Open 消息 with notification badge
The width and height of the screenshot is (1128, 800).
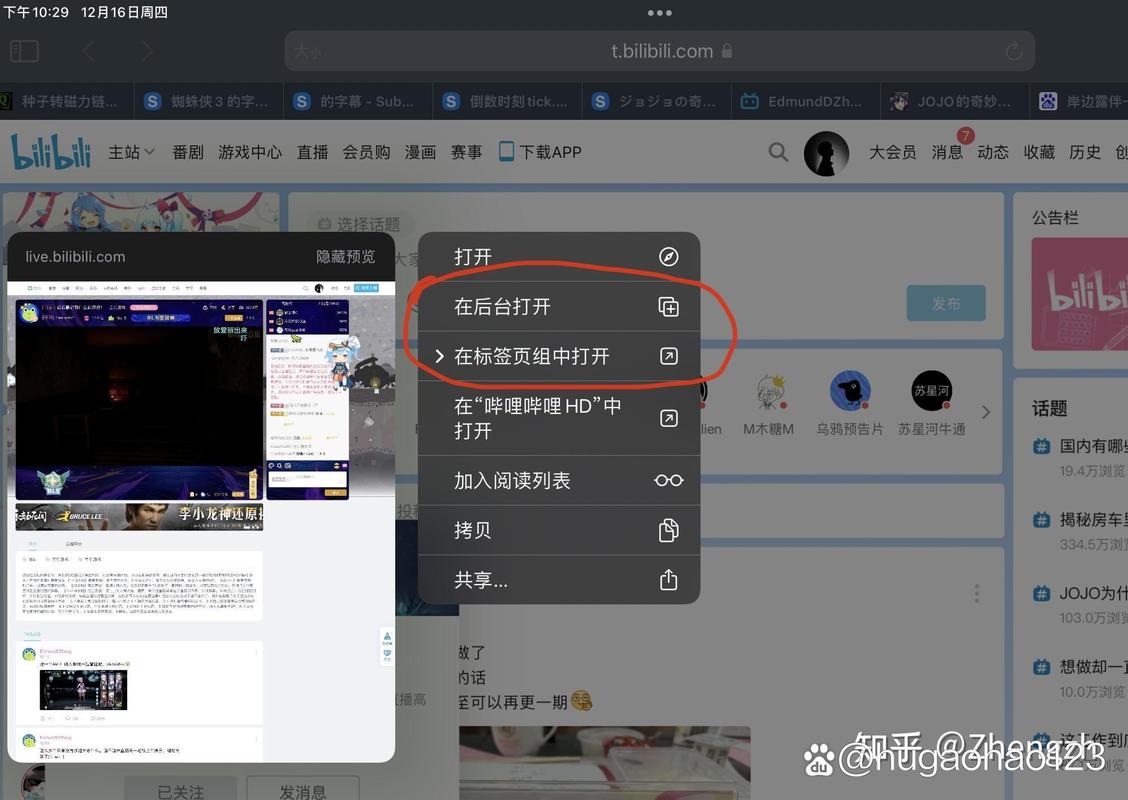tap(947, 152)
